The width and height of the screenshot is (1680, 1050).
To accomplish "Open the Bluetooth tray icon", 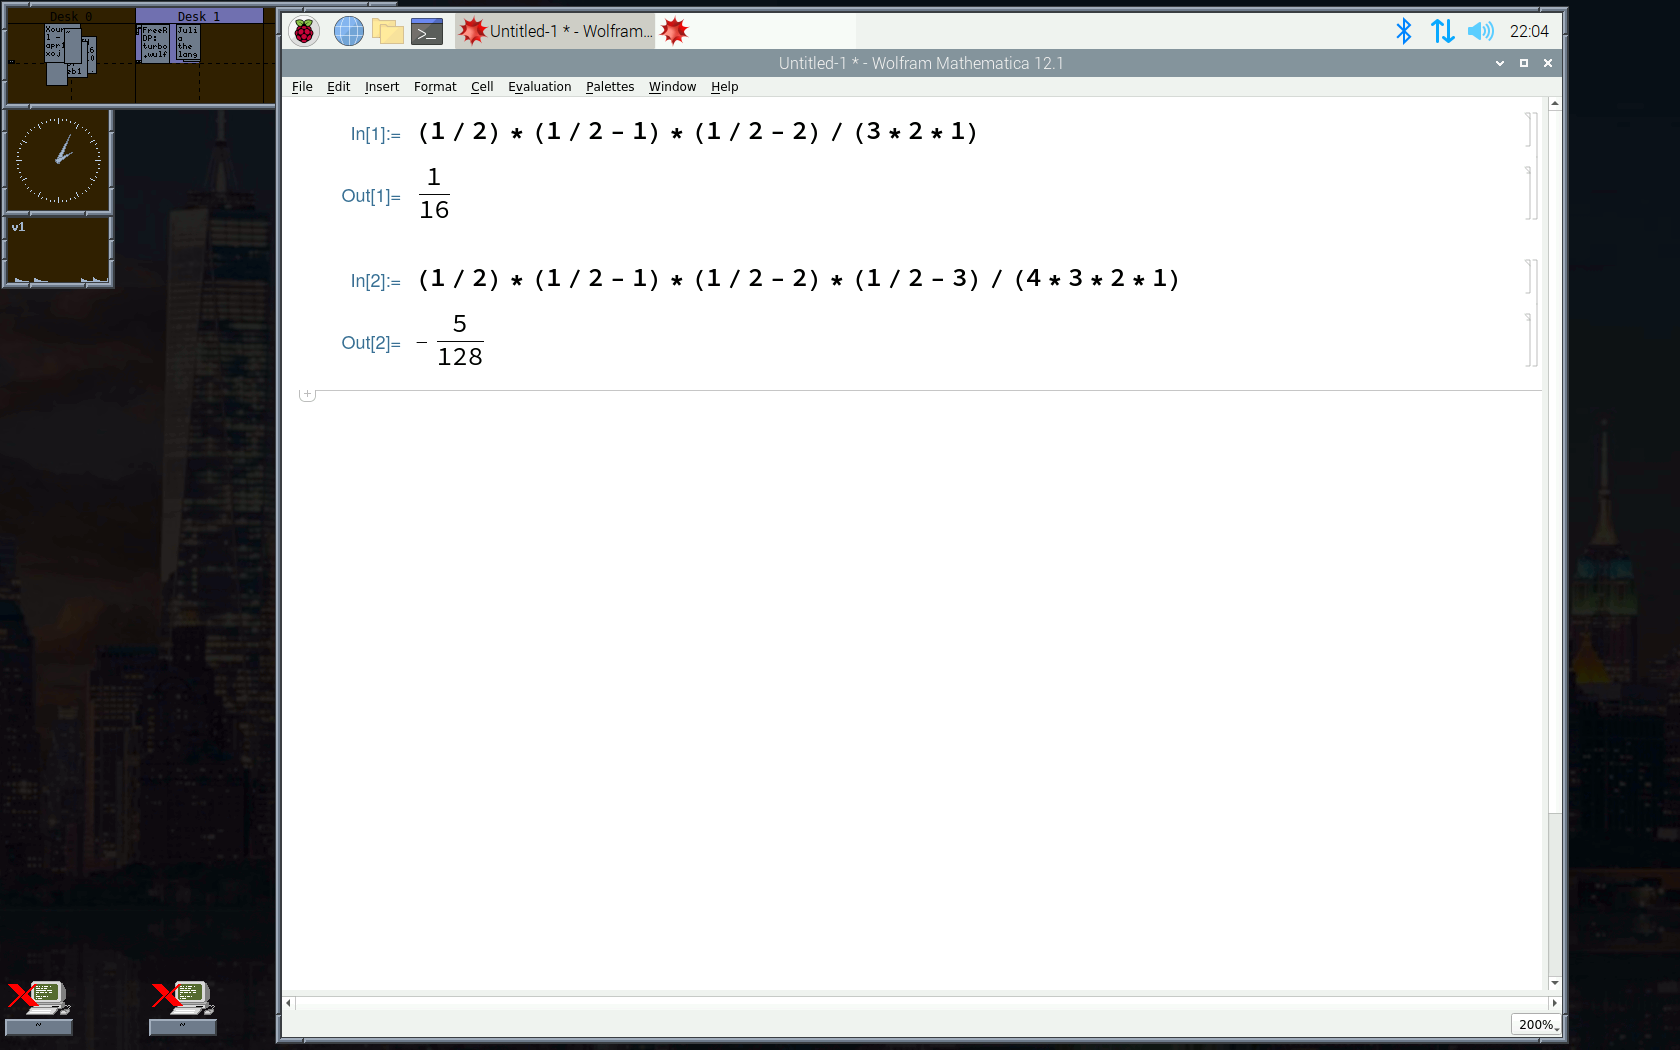I will coord(1404,31).
